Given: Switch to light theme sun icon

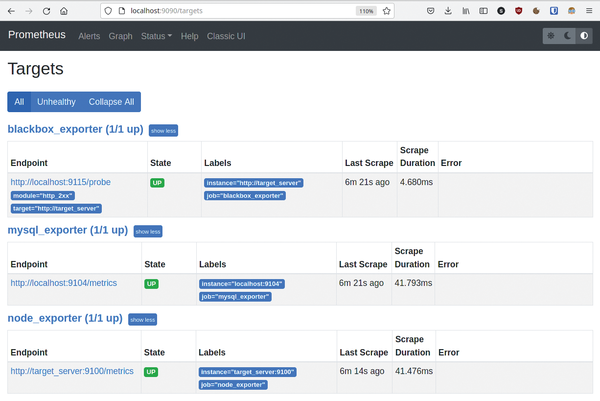Looking at the screenshot, I should [551, 36].
